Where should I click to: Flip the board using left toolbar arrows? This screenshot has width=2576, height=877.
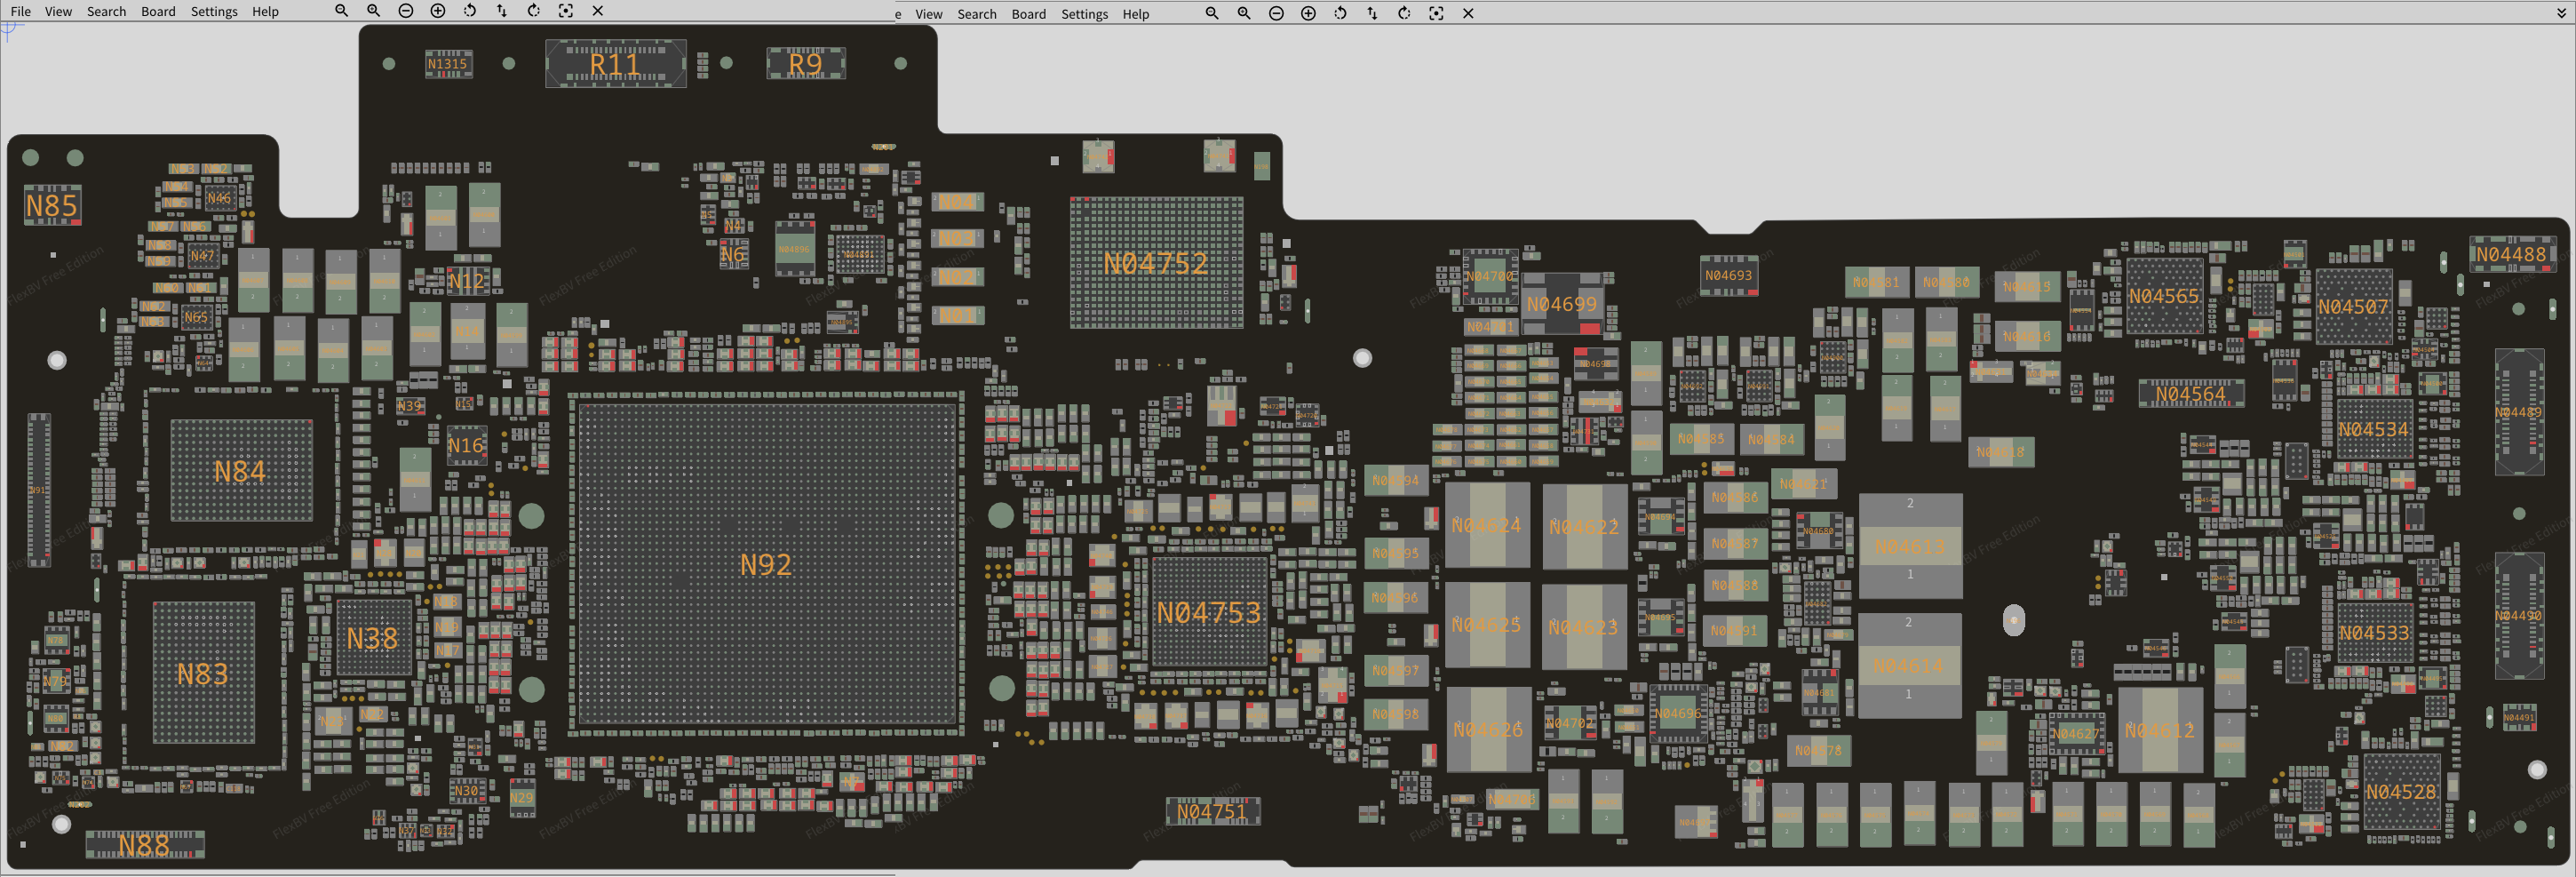[502, 11]
